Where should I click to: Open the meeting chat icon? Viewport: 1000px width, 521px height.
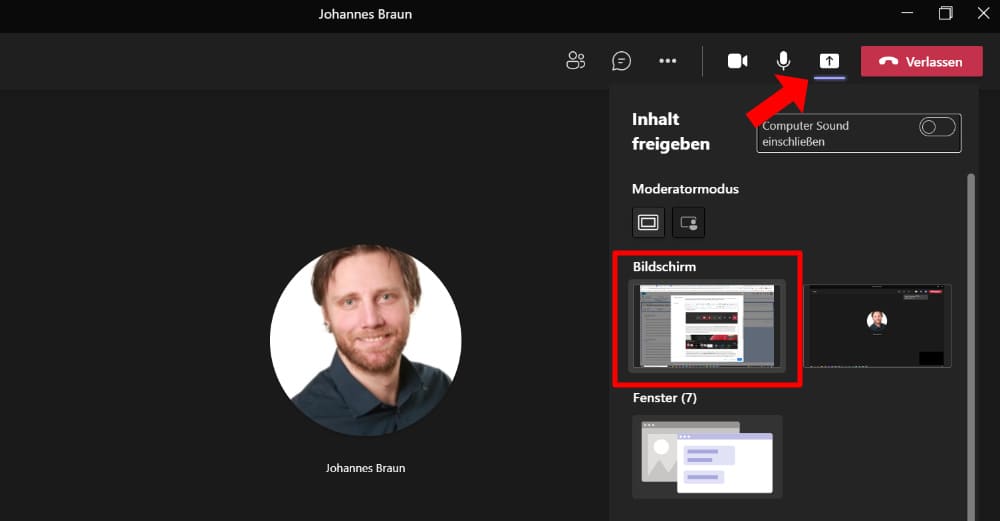click(x=621, y=61)
